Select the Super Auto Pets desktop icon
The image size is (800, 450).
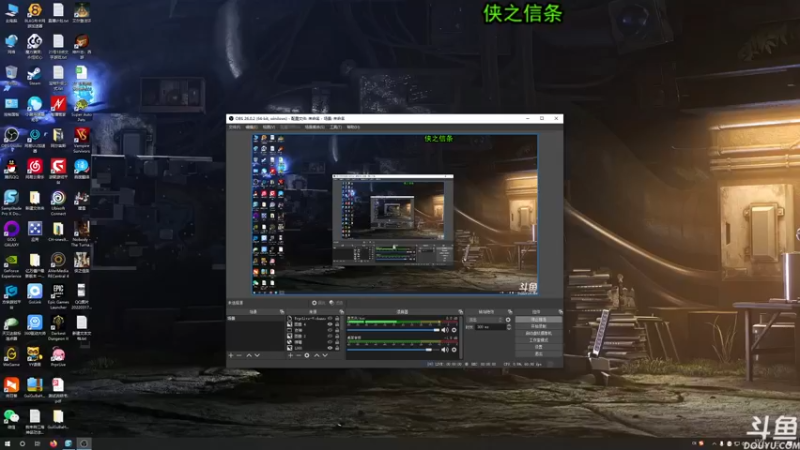click(x=82, y=108)
